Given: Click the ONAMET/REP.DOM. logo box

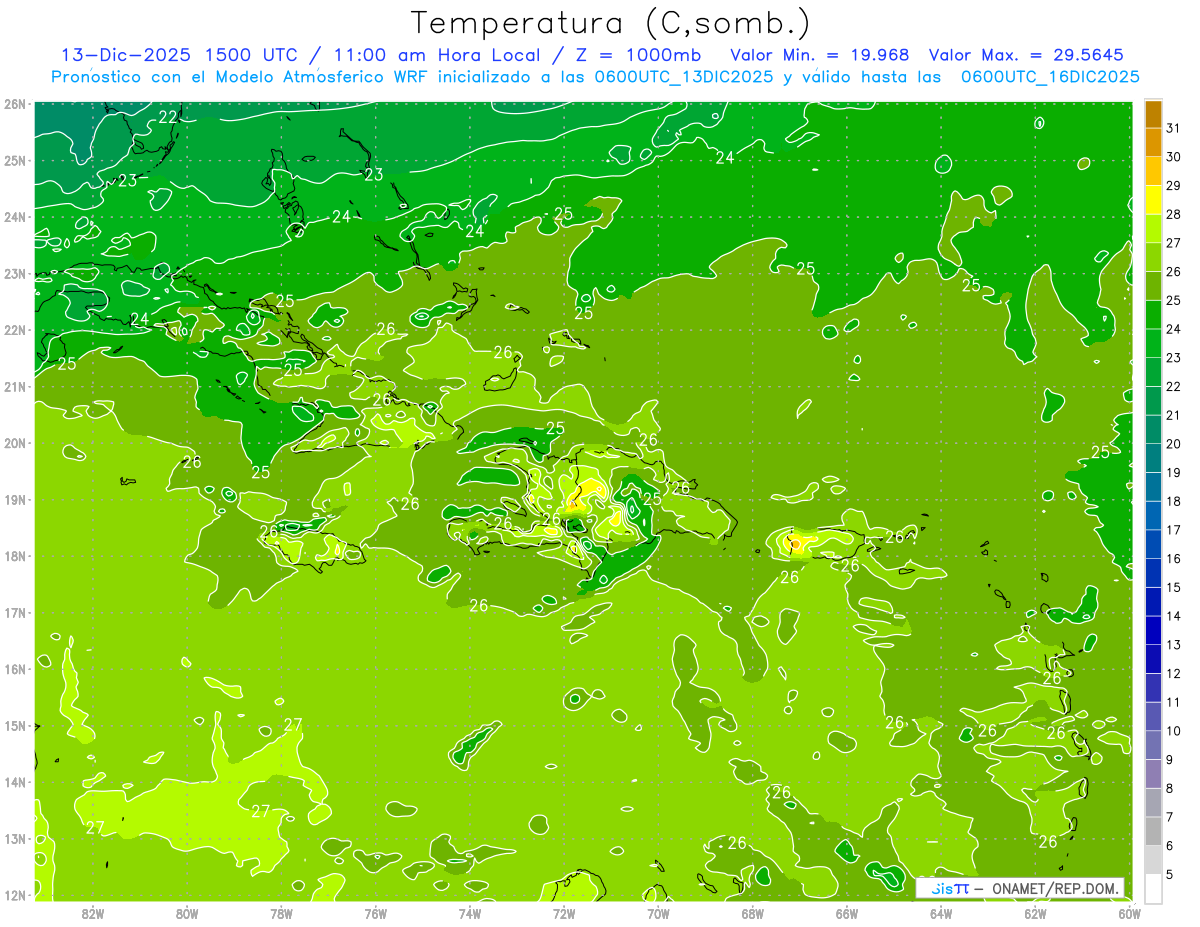Looking at the screenshot, I should (1020, 888).
